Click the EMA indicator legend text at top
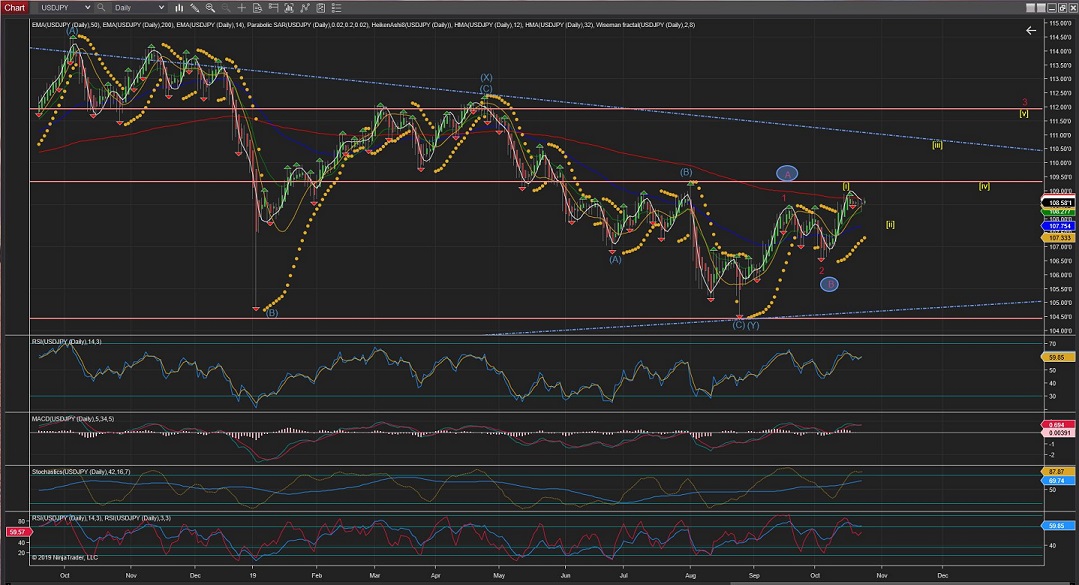 coord(363,25)
